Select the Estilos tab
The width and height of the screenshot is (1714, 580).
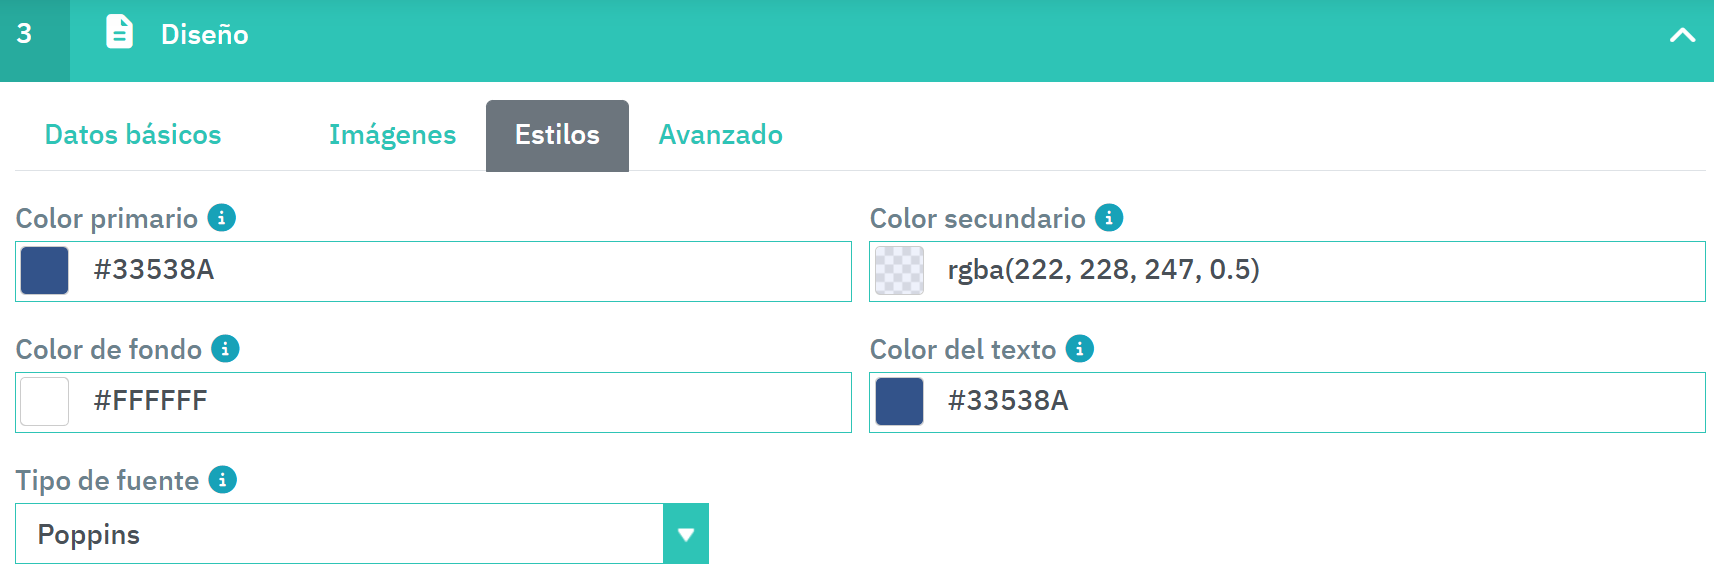click(x=557, y=135)
